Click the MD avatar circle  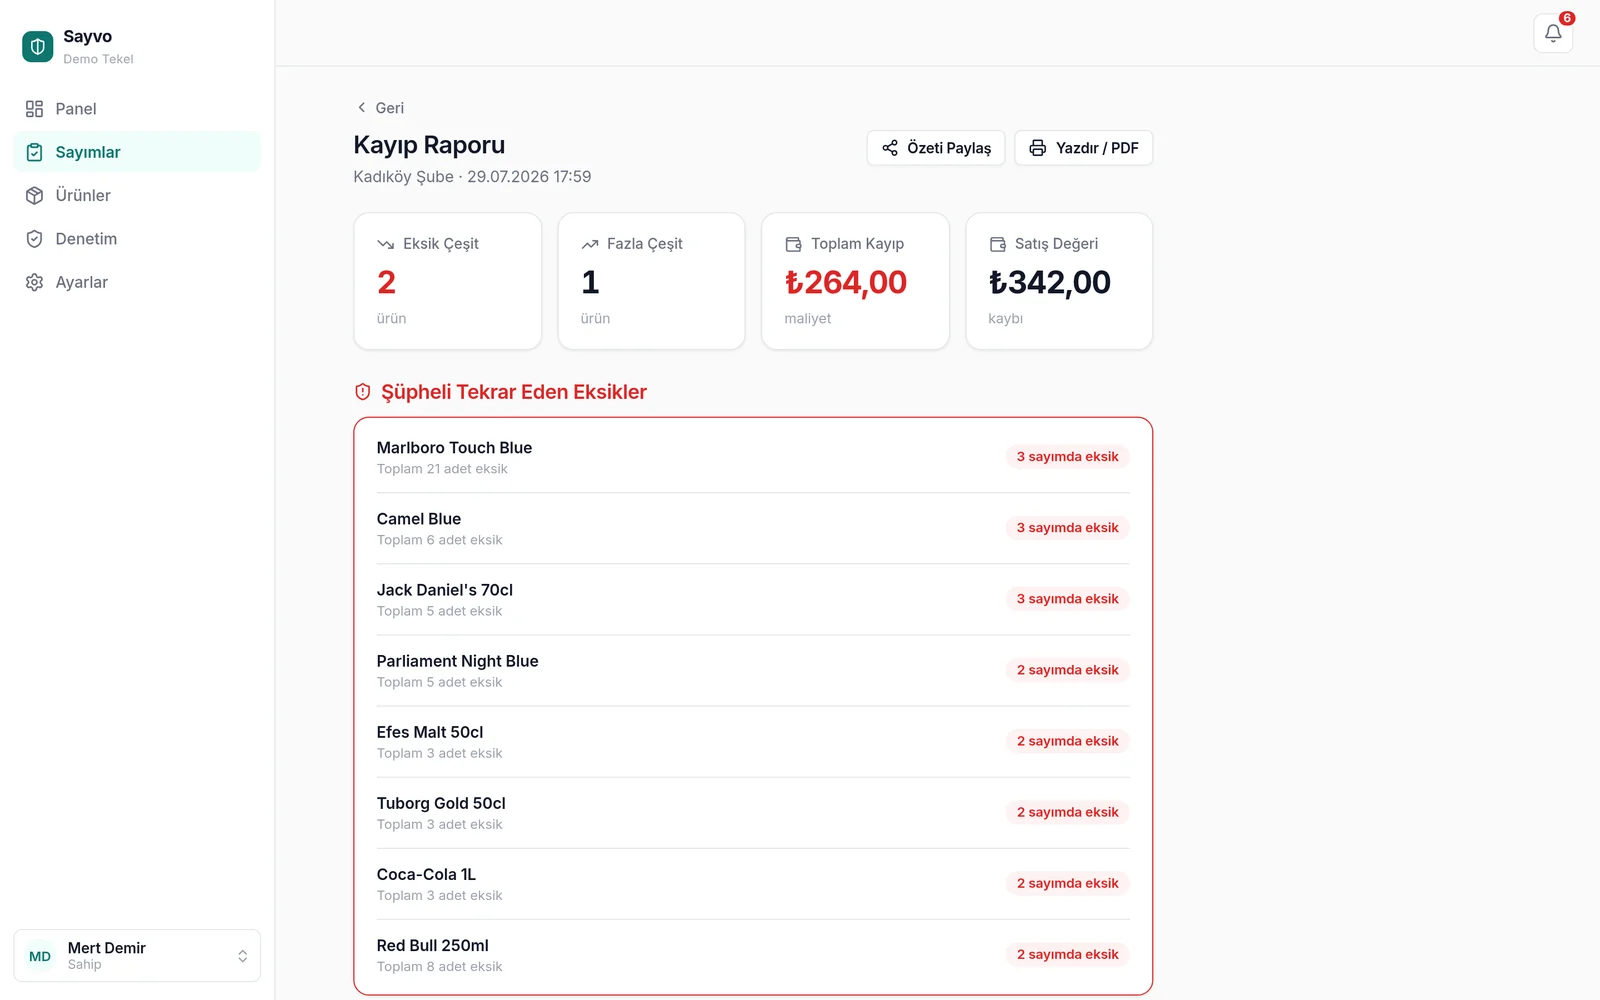pos(40,956)
